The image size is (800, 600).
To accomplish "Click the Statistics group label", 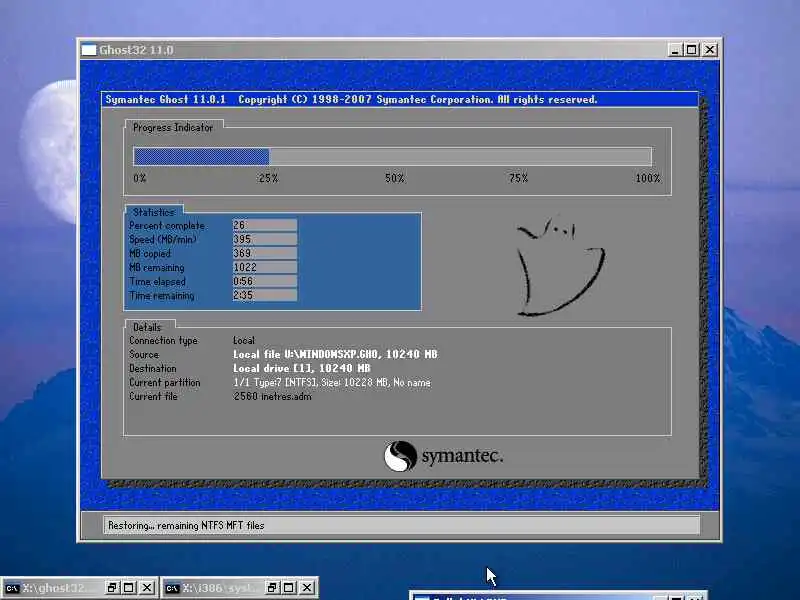I will coord(154,212).
